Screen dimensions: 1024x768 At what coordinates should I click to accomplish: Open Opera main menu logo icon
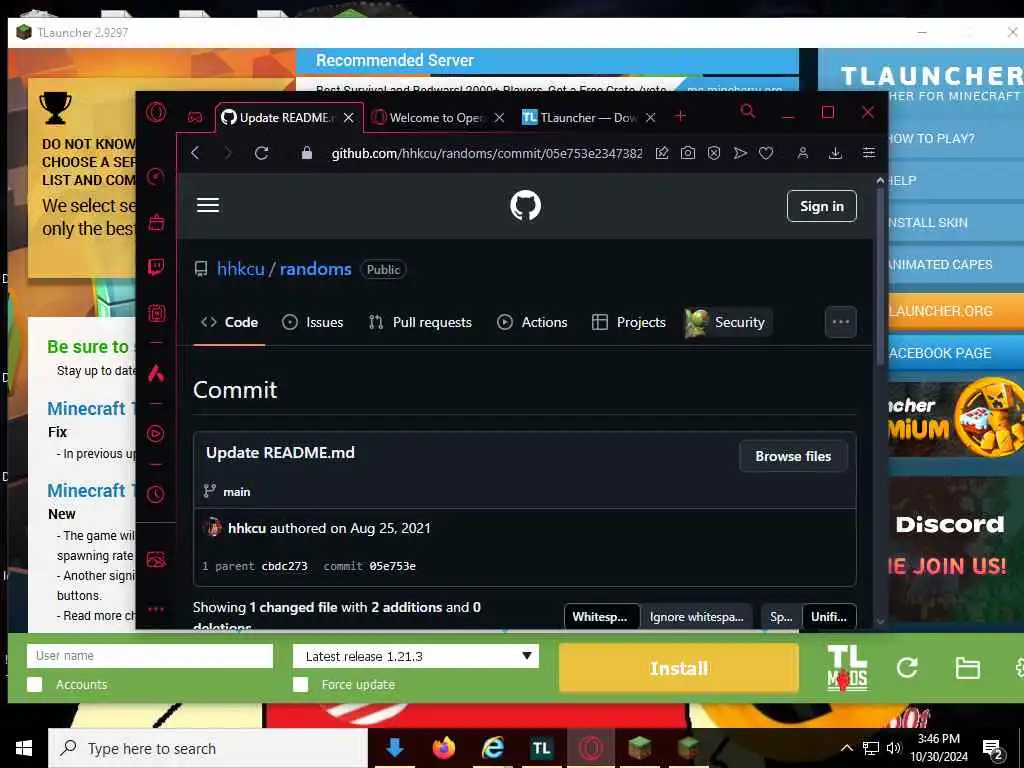pyautogui.click(x=156, y=113)
